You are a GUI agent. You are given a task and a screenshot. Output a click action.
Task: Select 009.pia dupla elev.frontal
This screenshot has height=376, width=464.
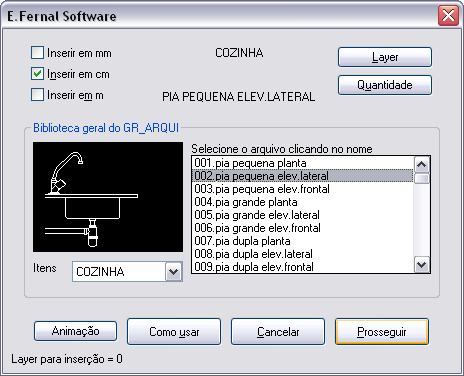pyautogui.click(x=303, y=267)
